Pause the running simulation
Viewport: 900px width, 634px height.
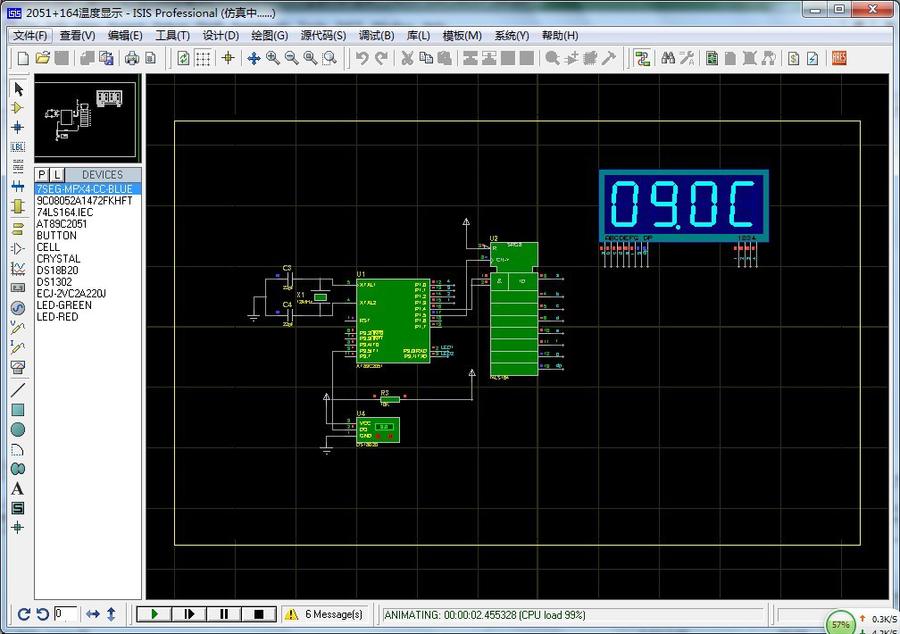(x=223, y=614)
